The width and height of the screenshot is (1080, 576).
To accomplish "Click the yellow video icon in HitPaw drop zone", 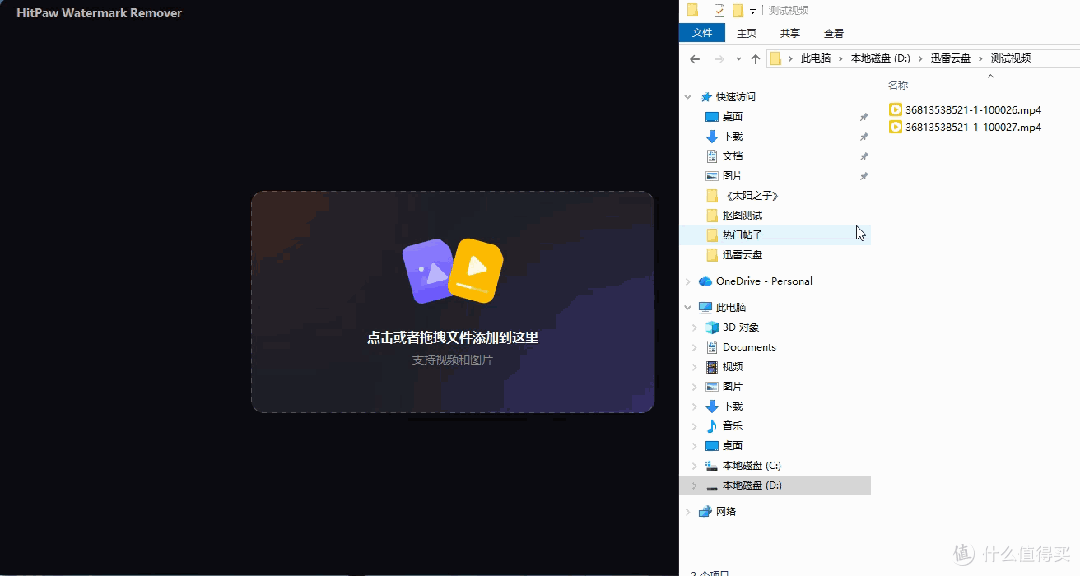I will [475, 270].
